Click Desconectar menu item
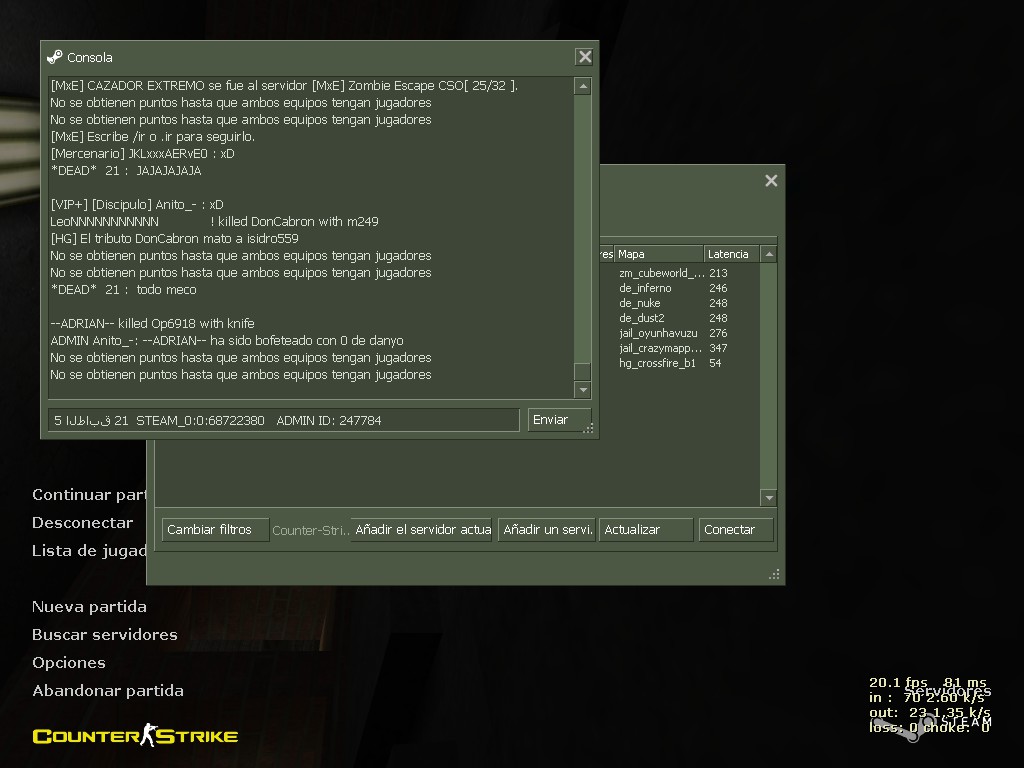This screenshot has width=1024, height=768. (x=82, y=522)
